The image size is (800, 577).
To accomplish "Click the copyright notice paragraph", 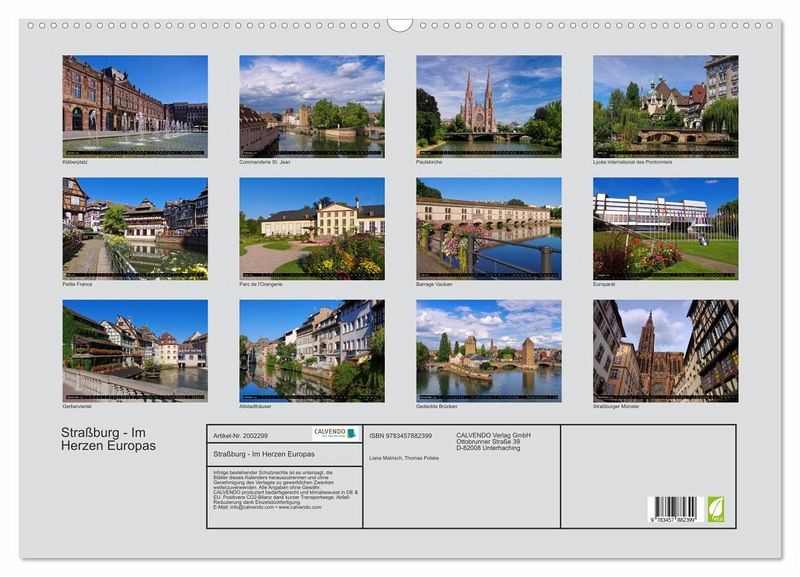I will [286, 490].
